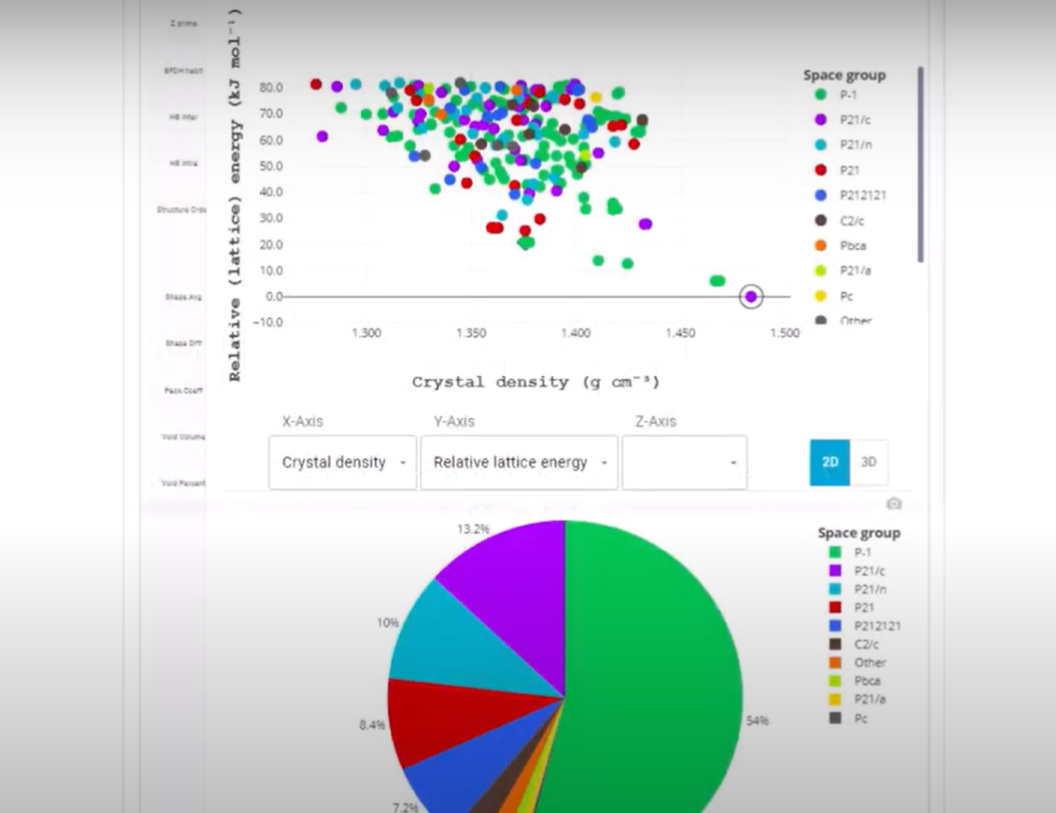The height and width of the screenshot is (813, 1056).
Task: Toggle P21/n in pie chart legend
Action: pyautogui.click(x=858, y=589)
